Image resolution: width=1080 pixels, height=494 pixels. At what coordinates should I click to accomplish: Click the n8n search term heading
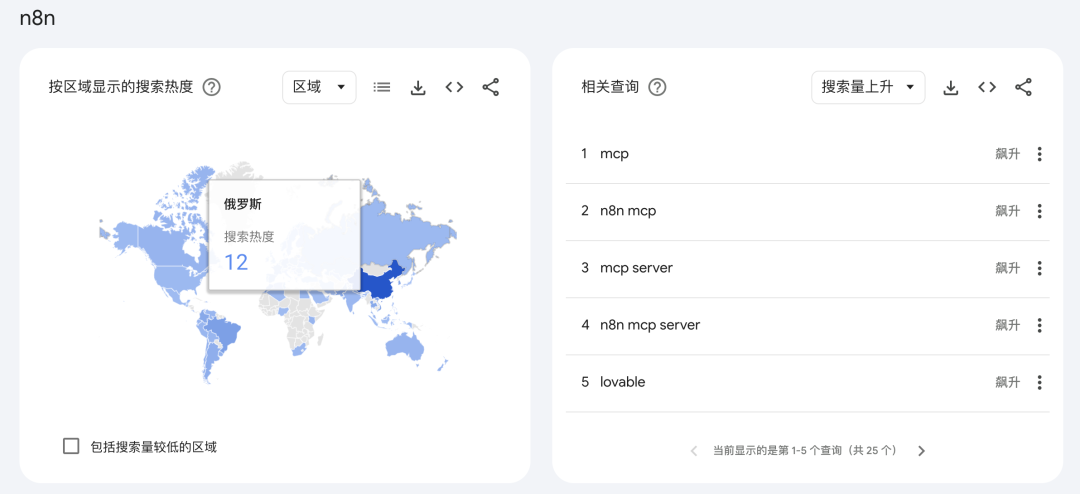[37, 19]
